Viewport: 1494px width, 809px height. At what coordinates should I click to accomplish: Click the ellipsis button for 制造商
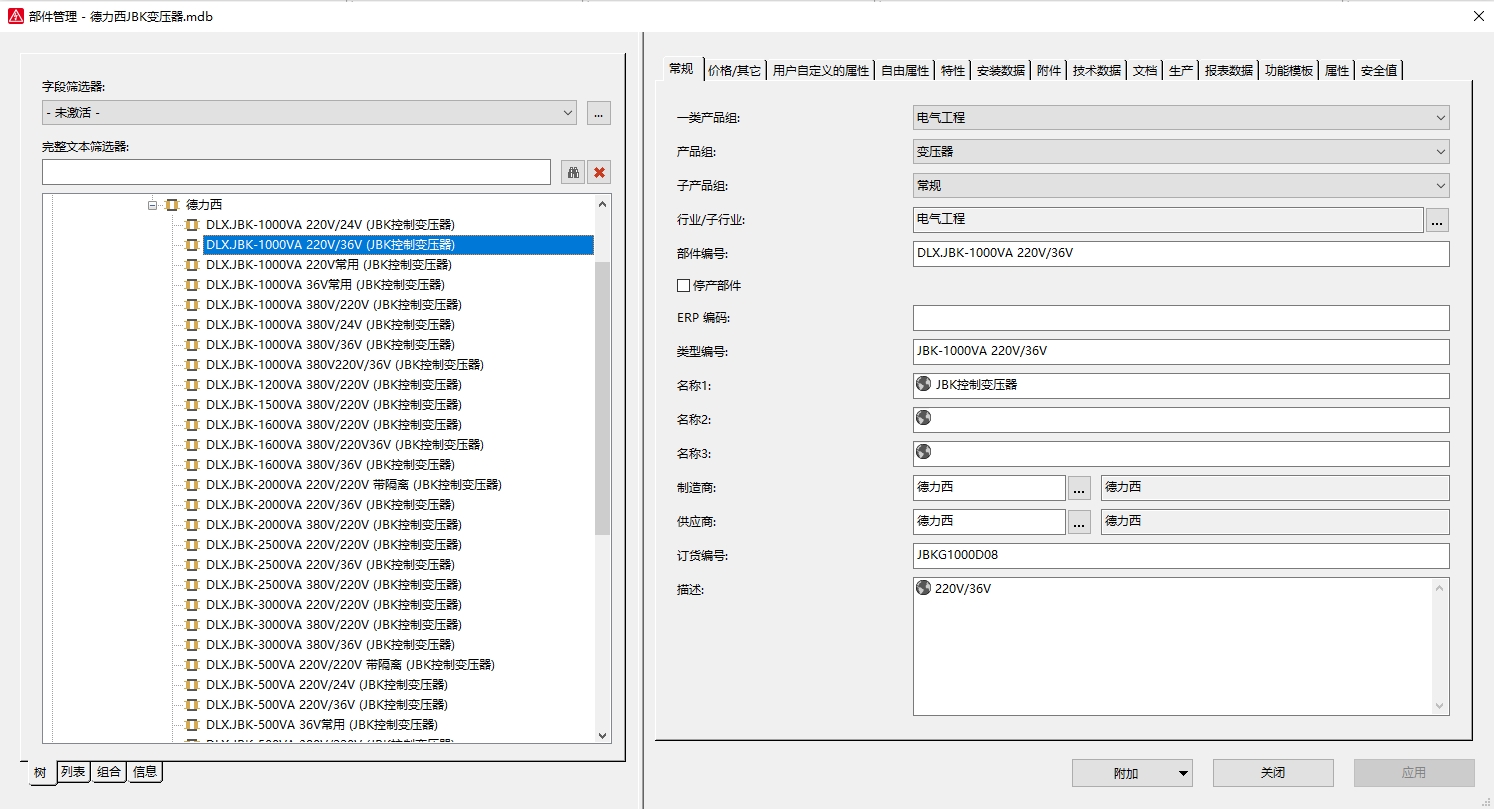click(x=1079, y=488)
